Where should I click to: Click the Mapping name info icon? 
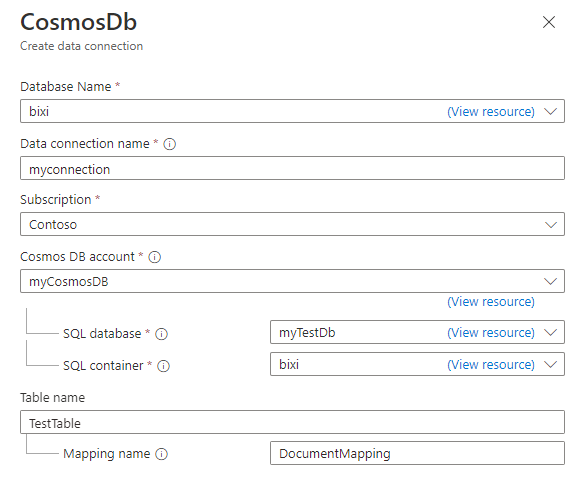(162, 454)
